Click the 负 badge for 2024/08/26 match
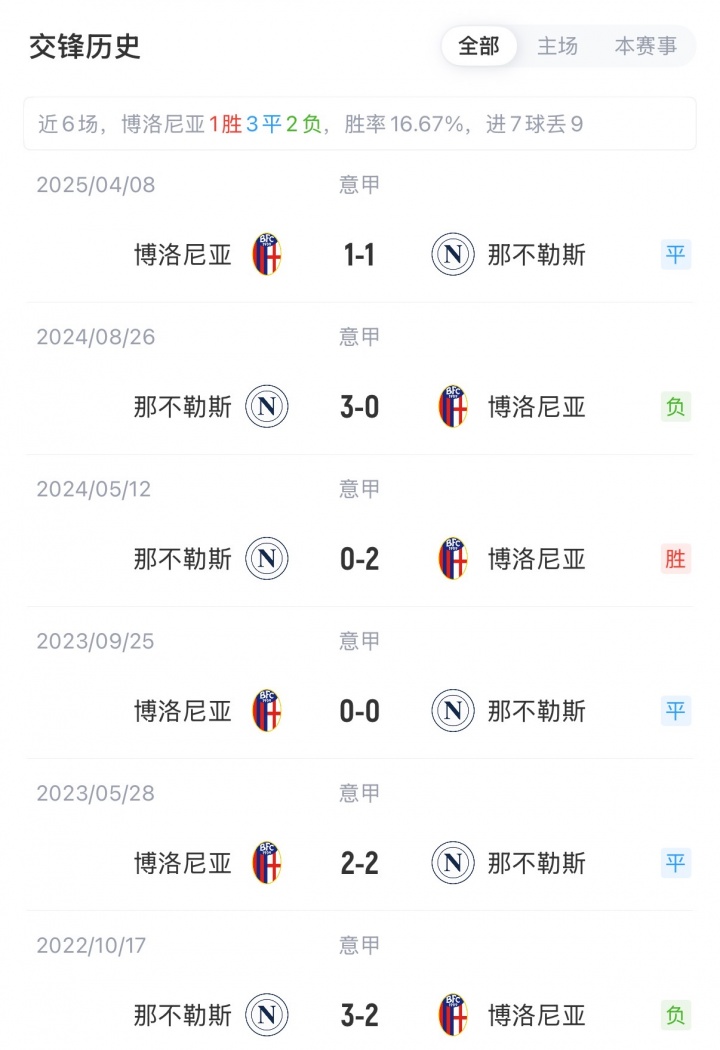Screen dimensions: 720x1050 point(676,407)
